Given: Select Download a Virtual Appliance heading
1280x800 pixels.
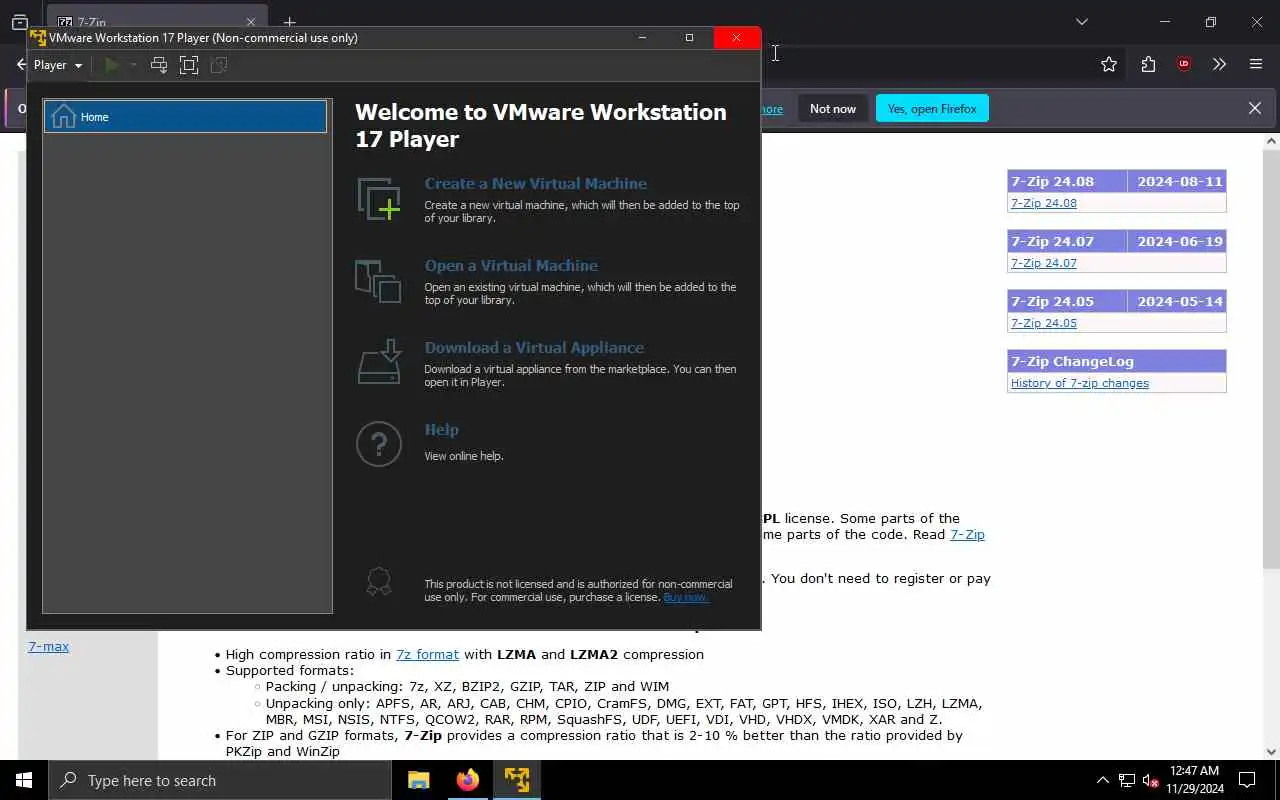Looking at the screenshot, I should (534, 347).
